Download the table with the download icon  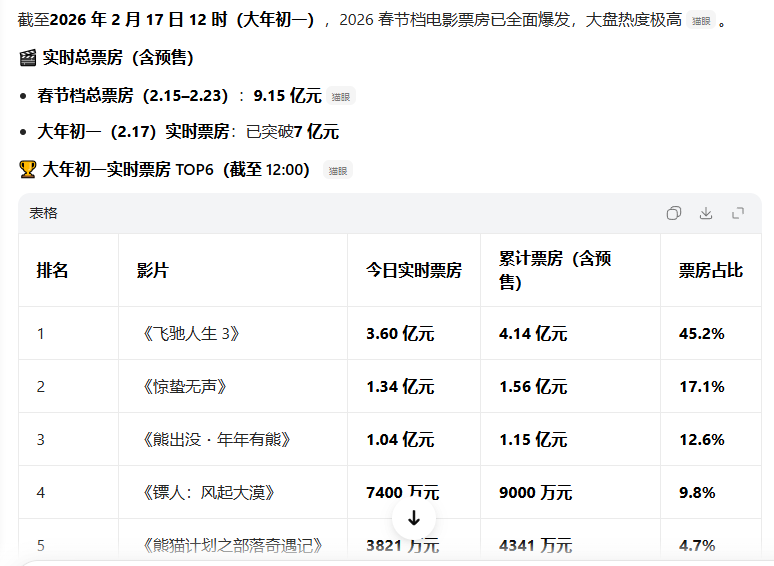[x=706, y=213]
